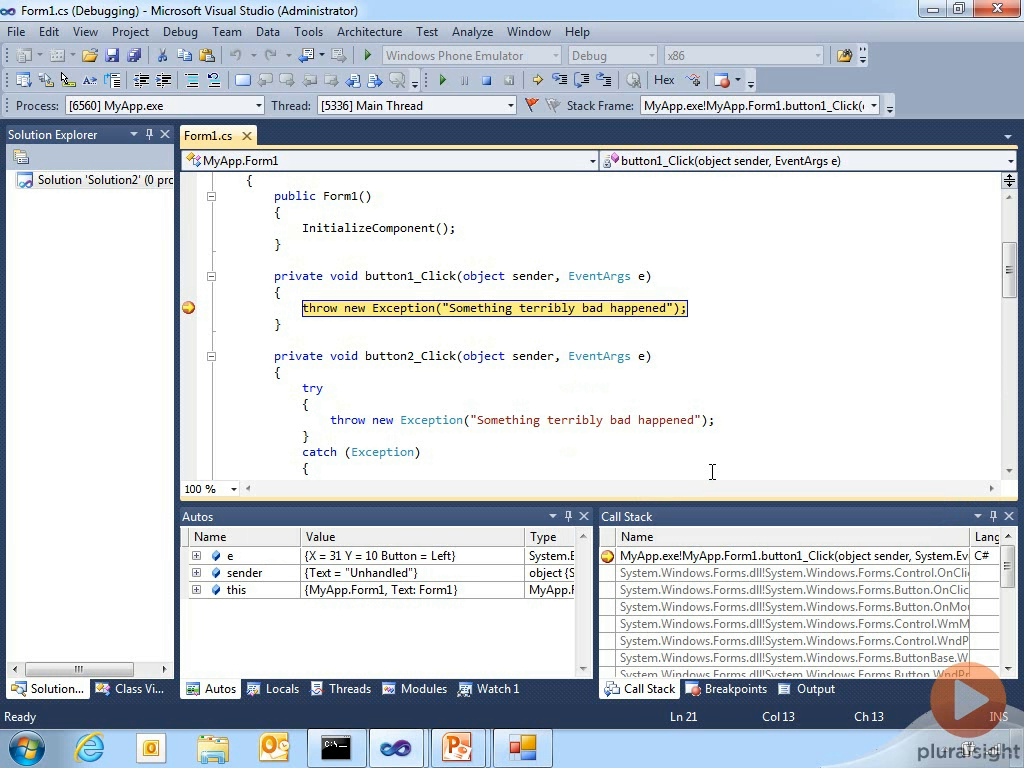Screen dimensions: 1024x768
Task: Switch to the Class View tab
Action: (x=130, y=688)
